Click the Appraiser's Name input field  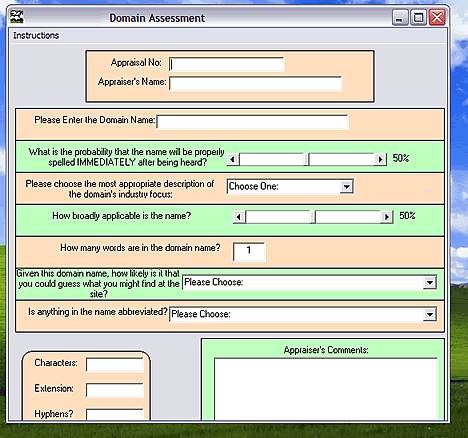(x=256, y=83)
